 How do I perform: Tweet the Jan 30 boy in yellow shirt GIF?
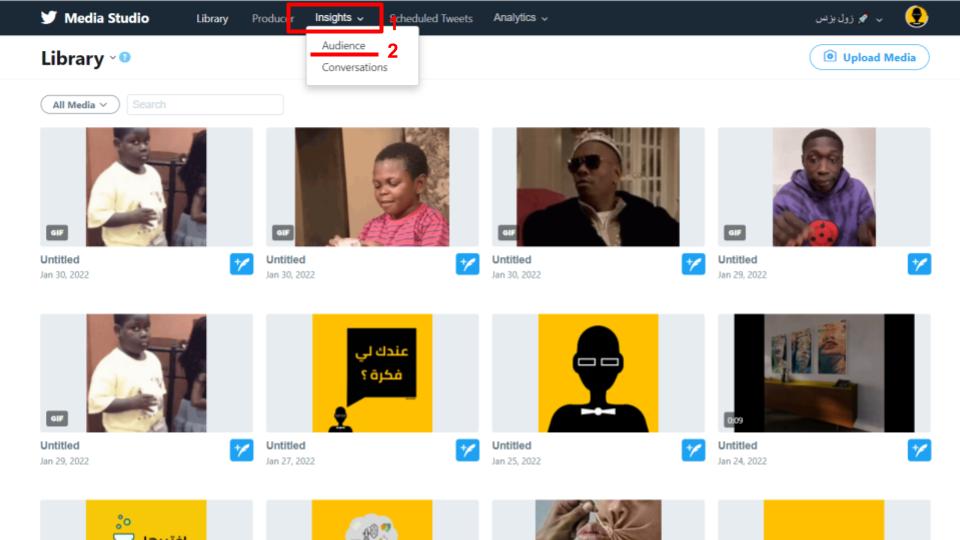(241, 264)
